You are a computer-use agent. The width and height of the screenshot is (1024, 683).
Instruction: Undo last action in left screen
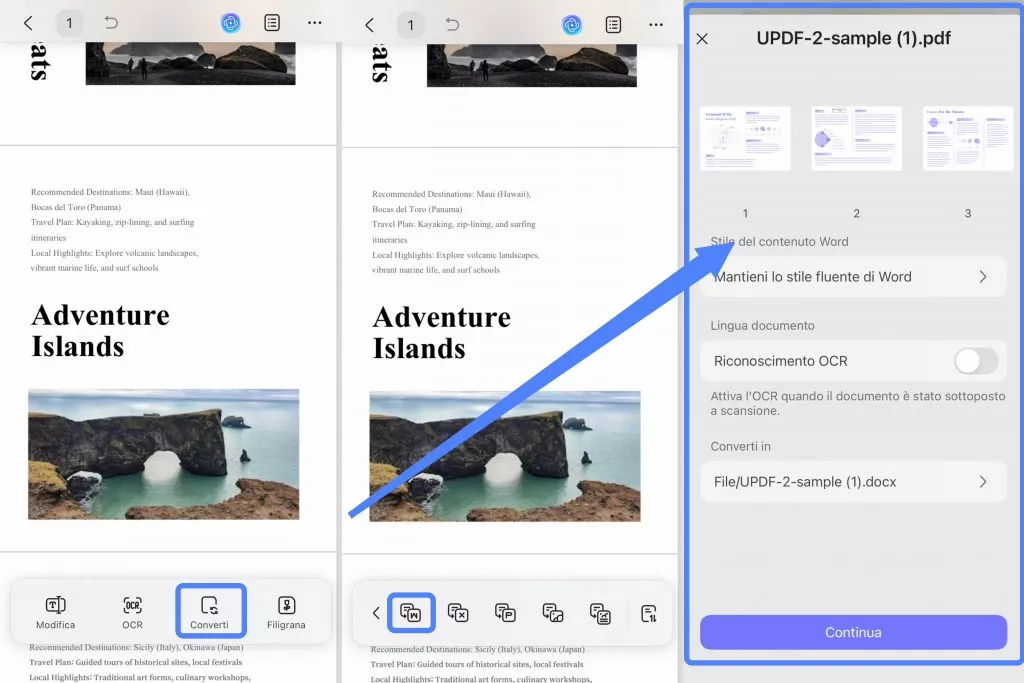coord(111,23)
